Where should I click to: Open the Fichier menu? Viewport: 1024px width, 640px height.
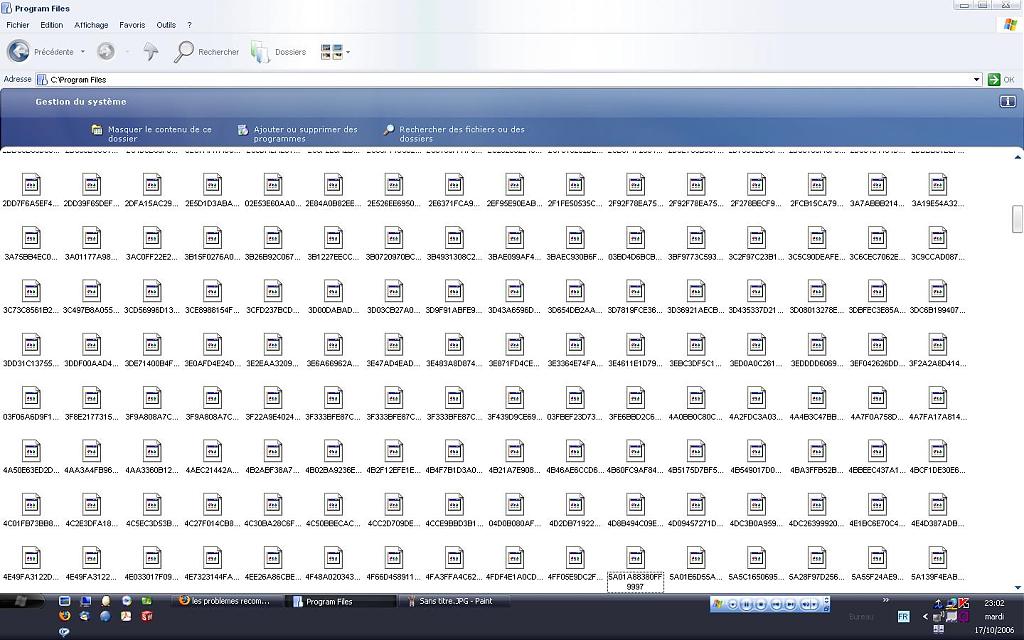[18, 25]
